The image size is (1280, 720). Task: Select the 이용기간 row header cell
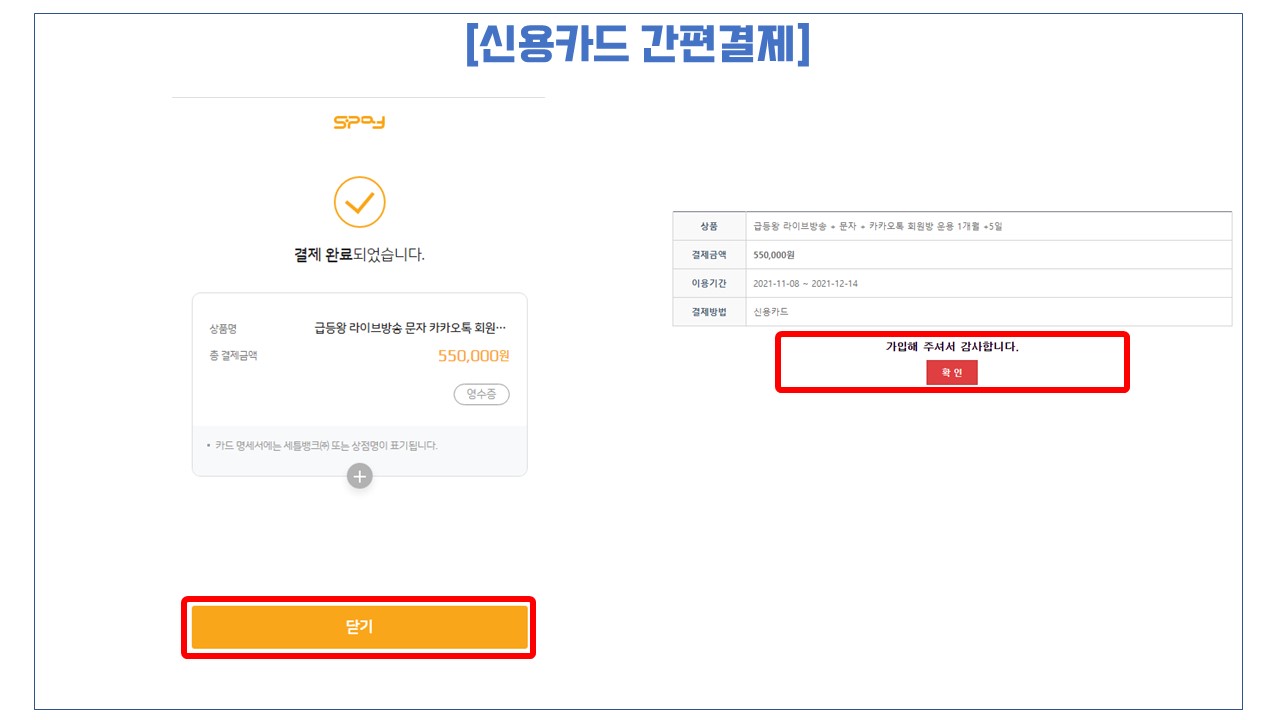[x=709, y=283]
